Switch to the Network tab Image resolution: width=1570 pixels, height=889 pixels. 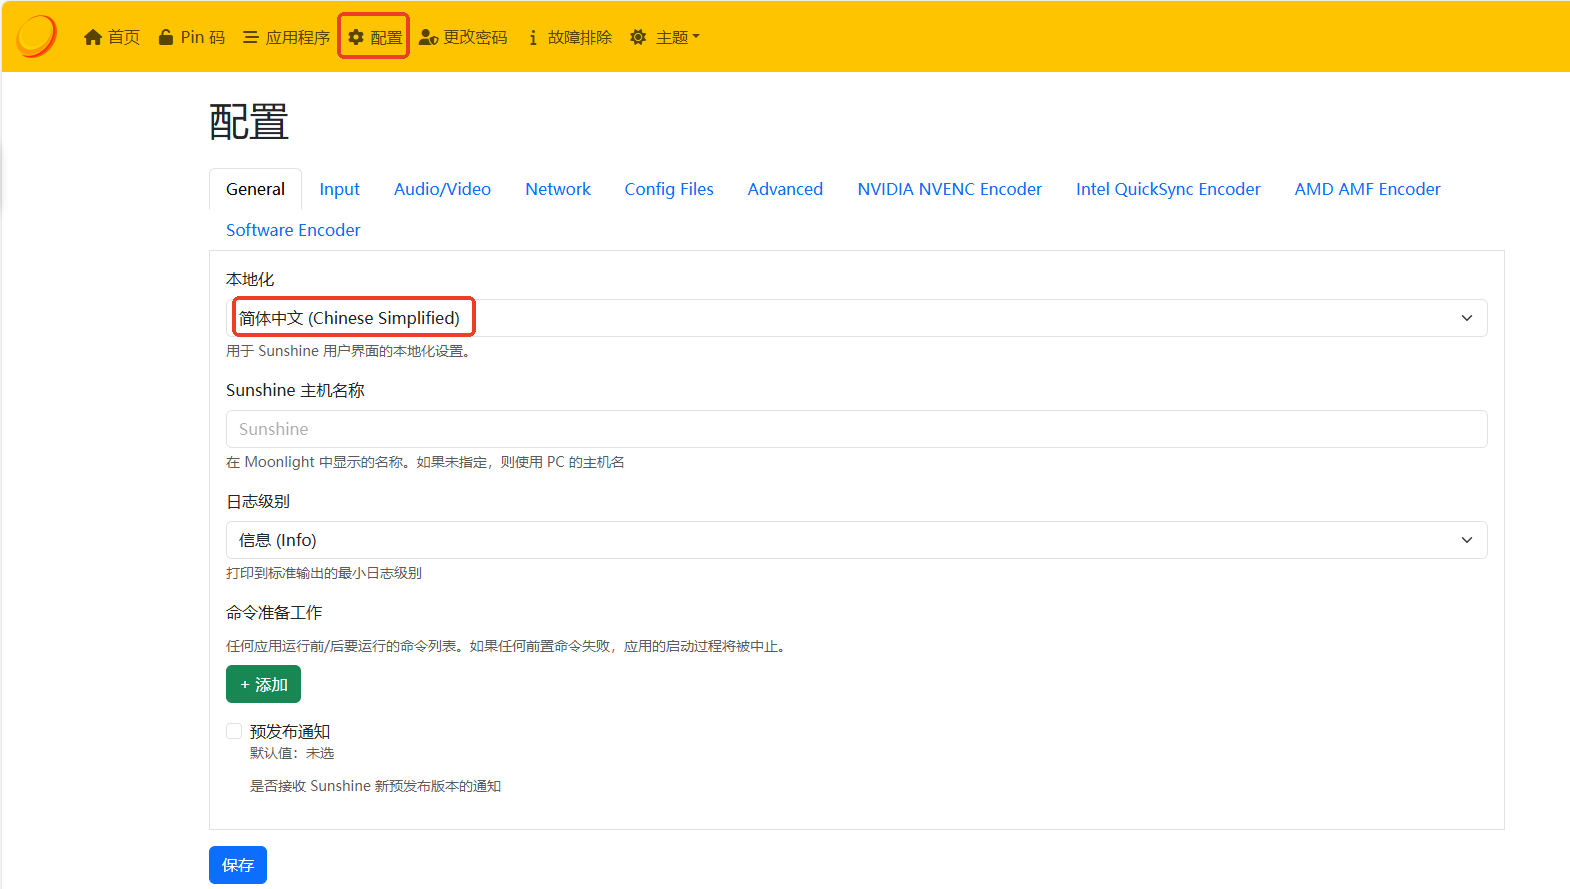tap(557, 189)
